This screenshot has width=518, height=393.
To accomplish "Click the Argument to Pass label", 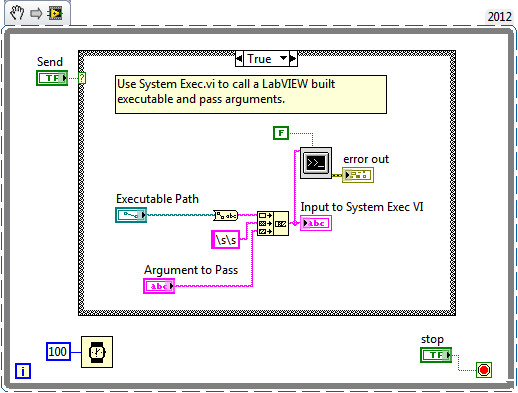I will pos(191,270).
